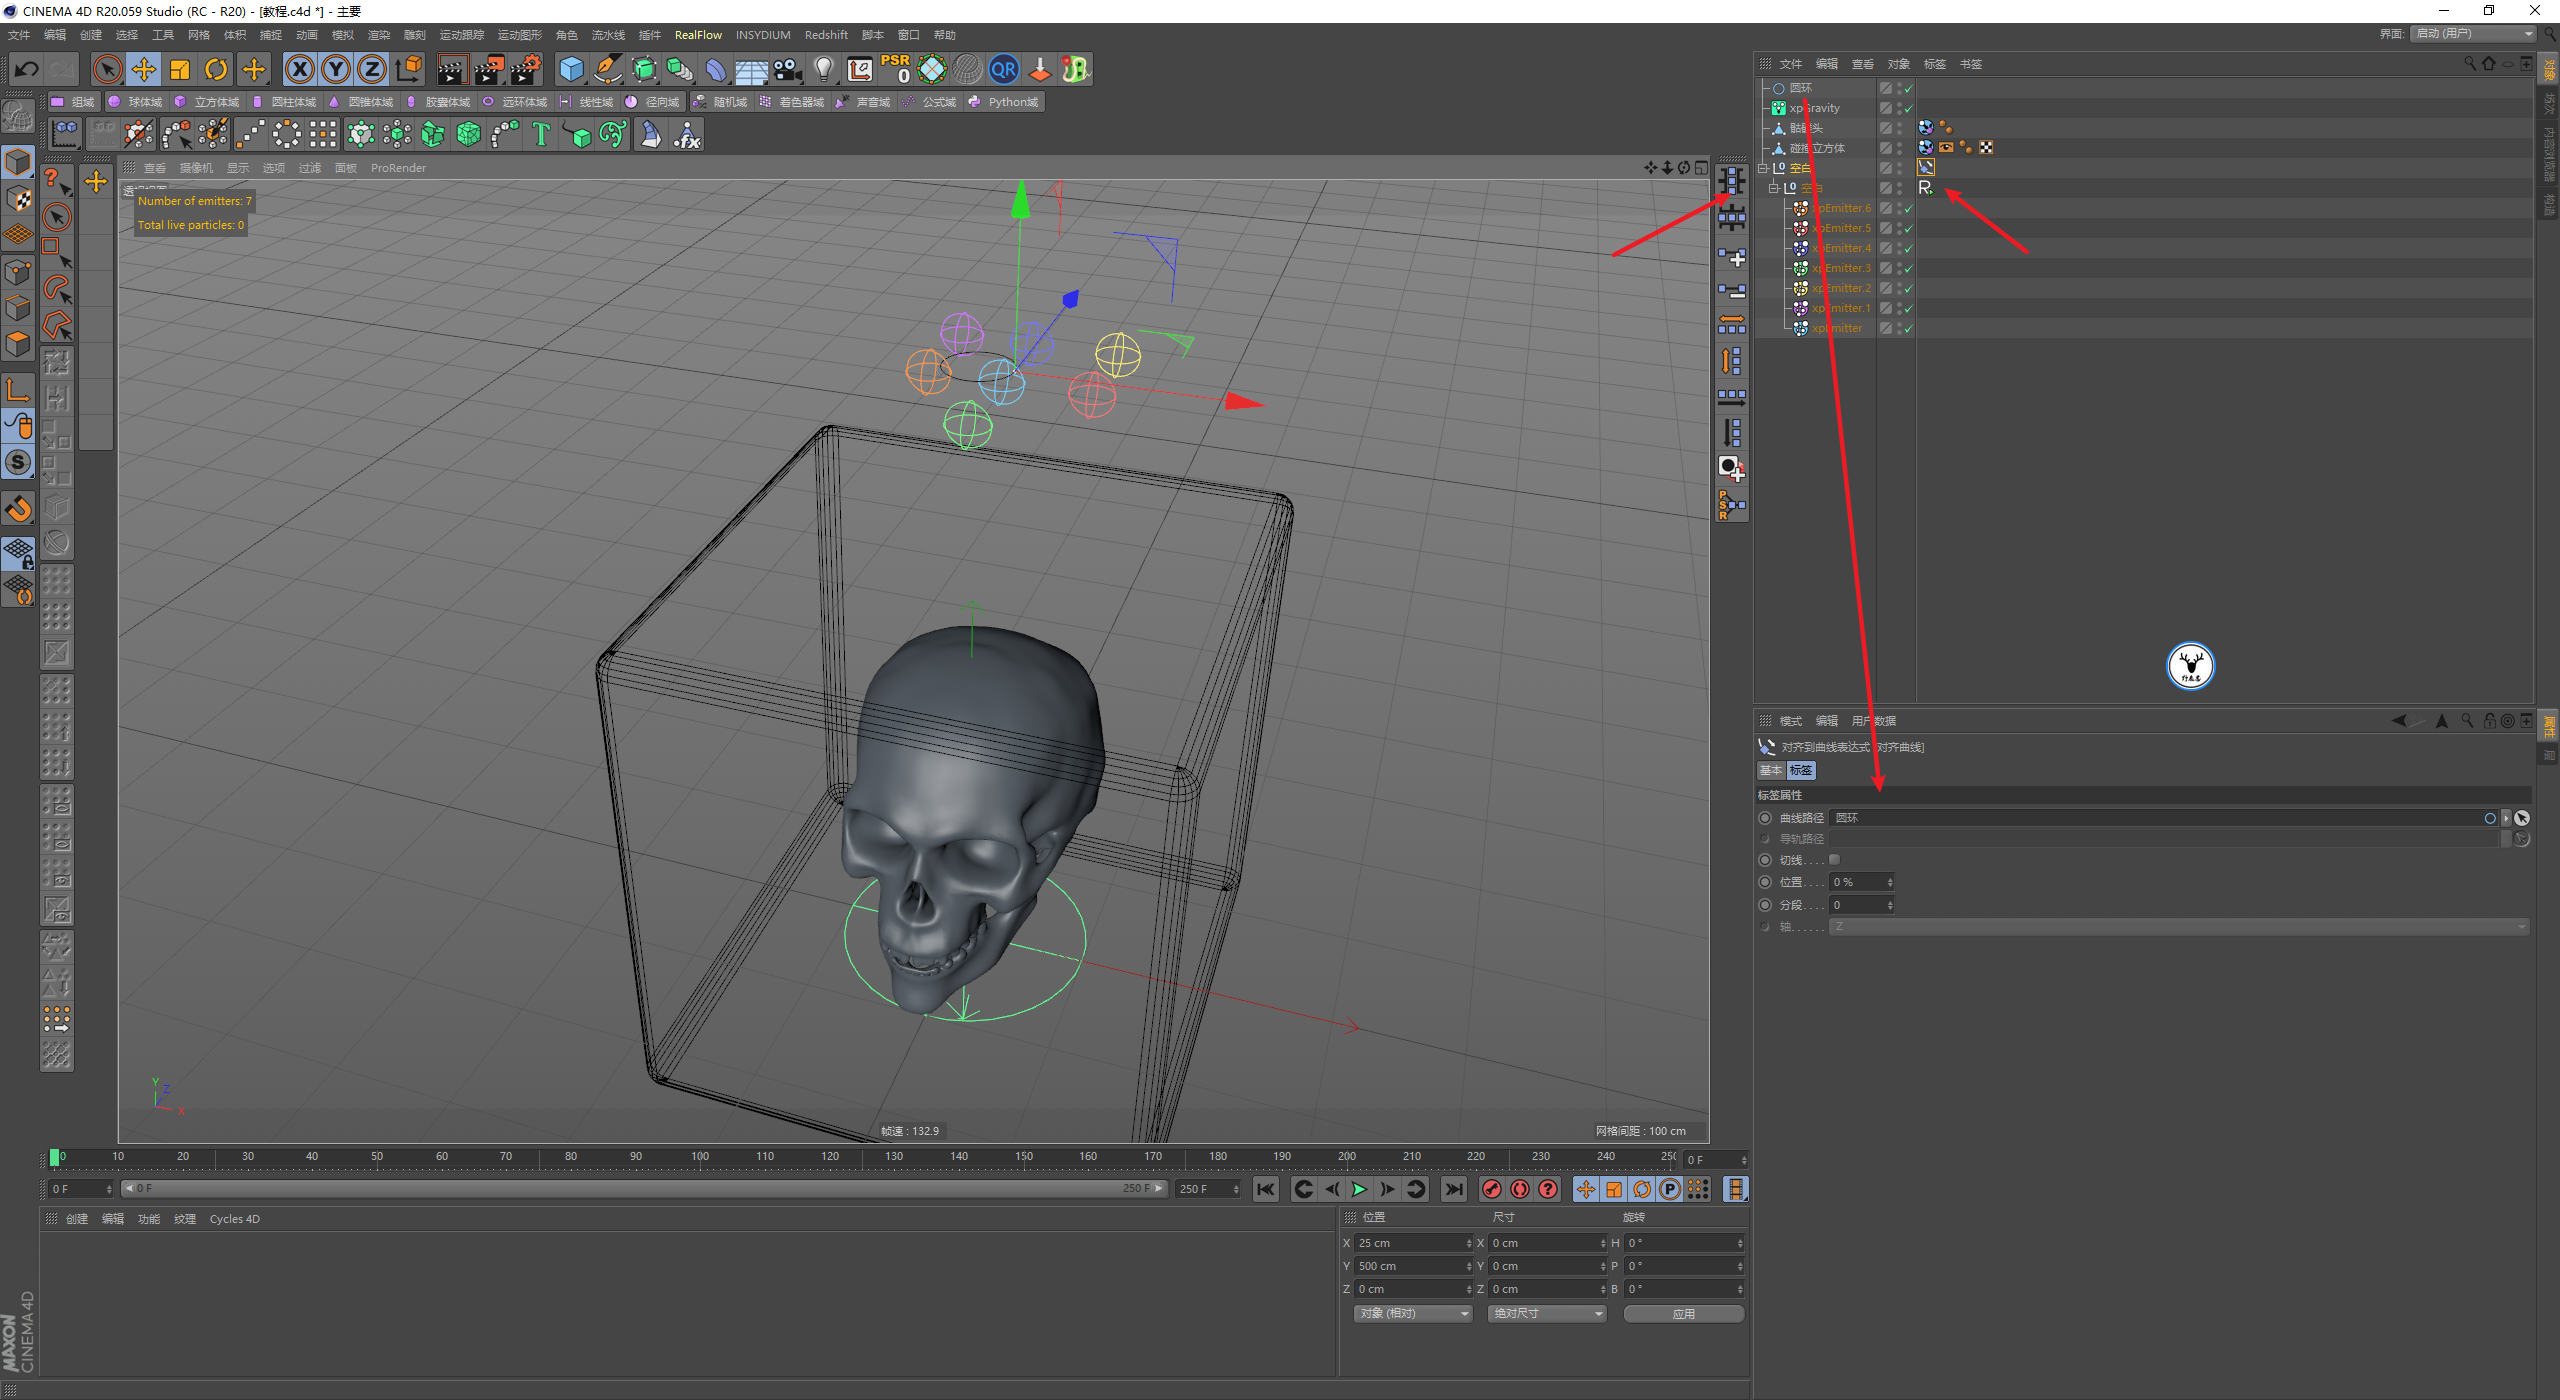Click frame 100 on the timeline ruler
2560x1400 pixels.
700,1157
